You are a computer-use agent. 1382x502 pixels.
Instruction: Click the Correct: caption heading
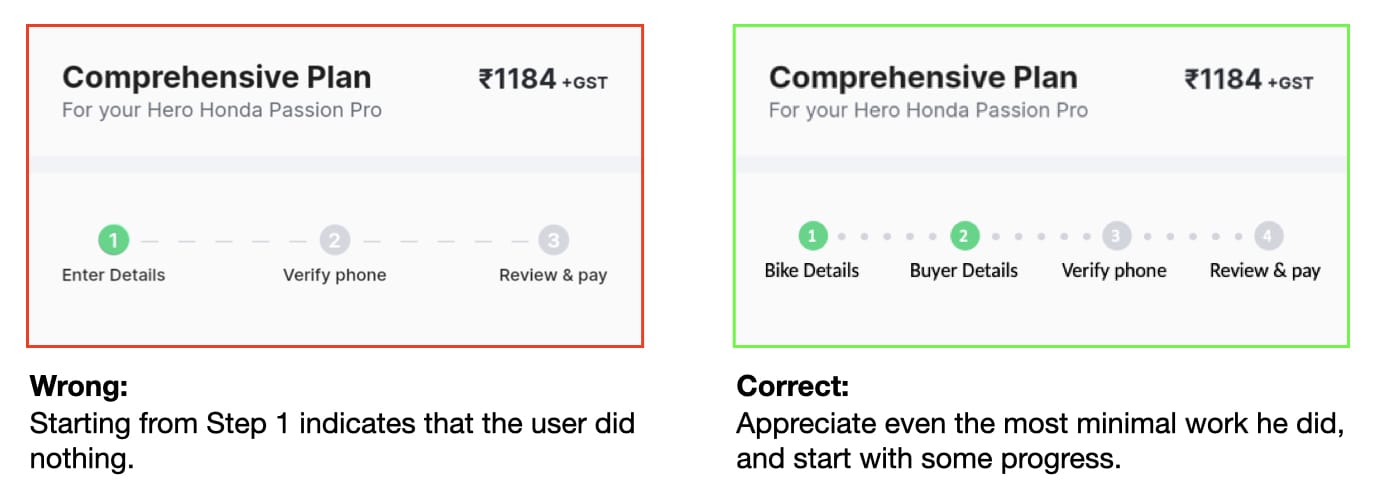pos(793,386)
